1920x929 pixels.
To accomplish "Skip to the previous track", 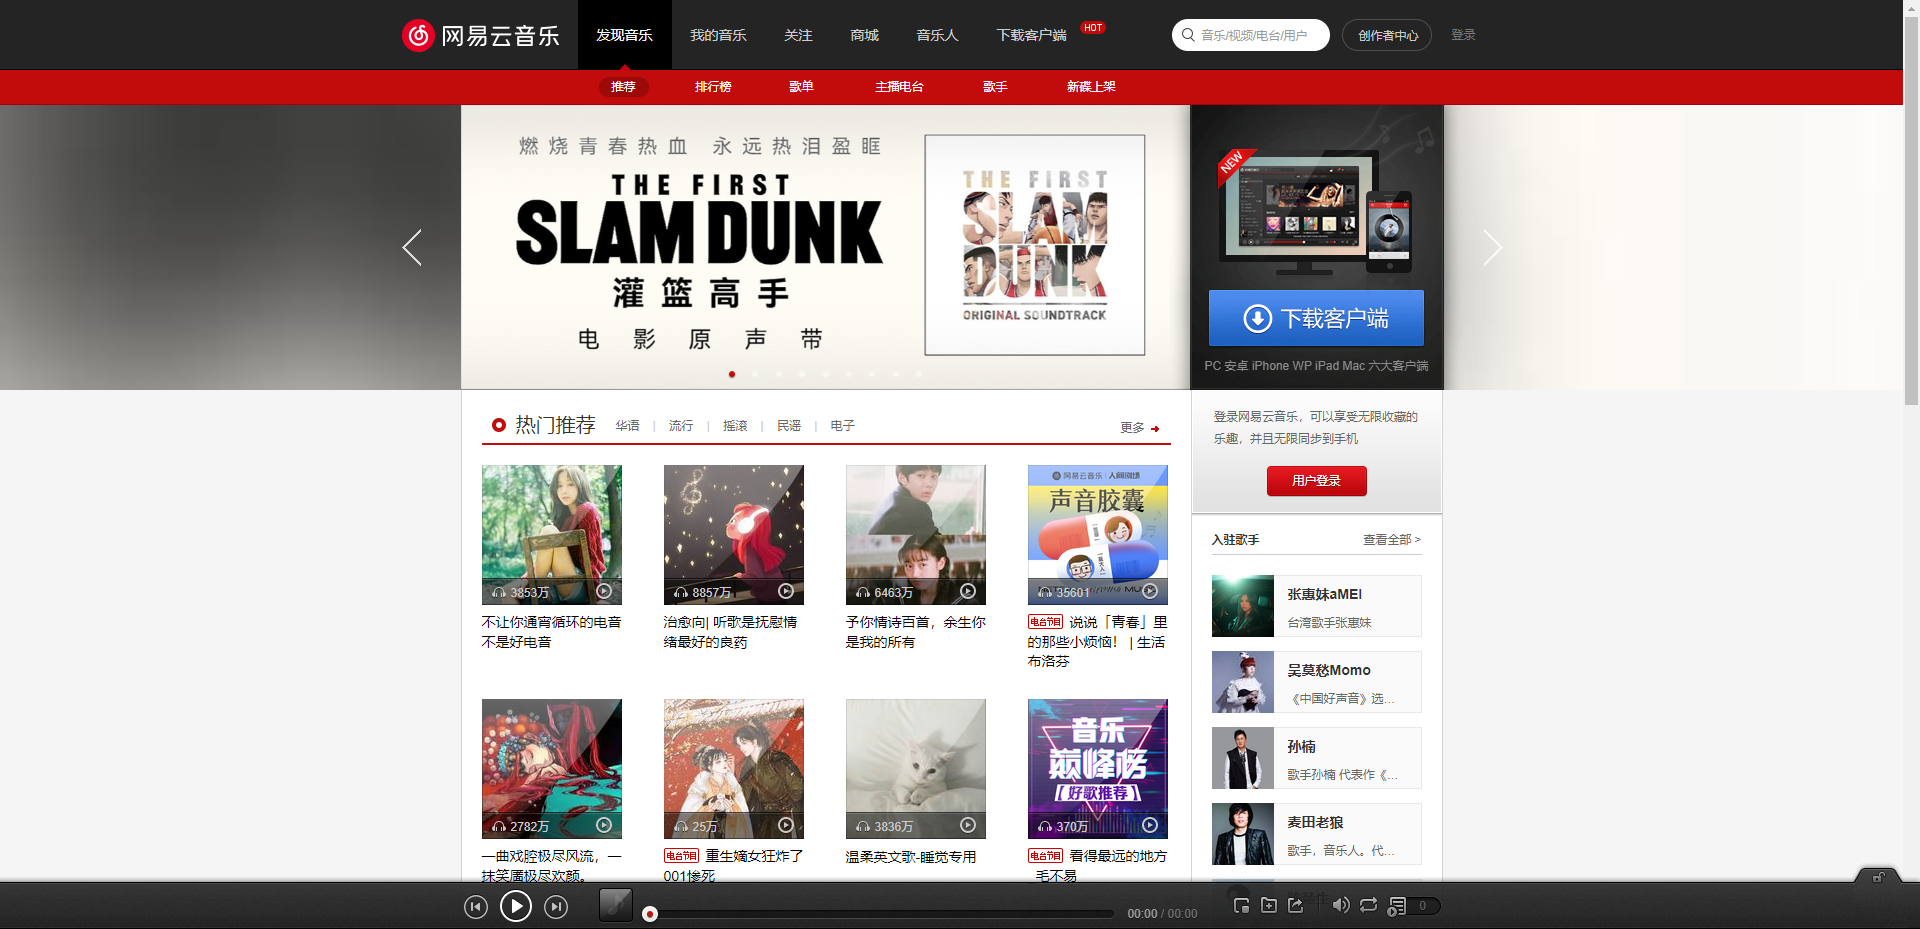I will point(476,907).
